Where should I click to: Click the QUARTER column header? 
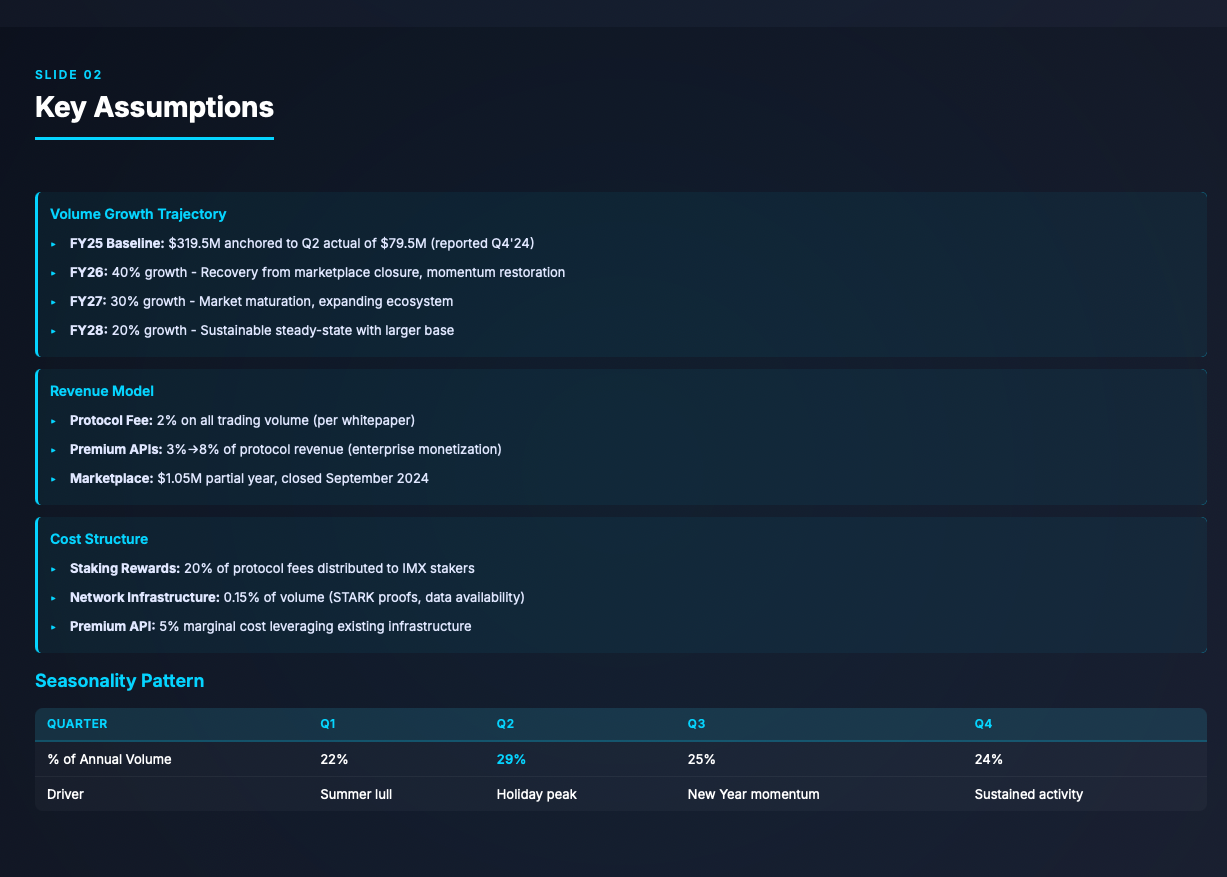(x=77, y=724)
